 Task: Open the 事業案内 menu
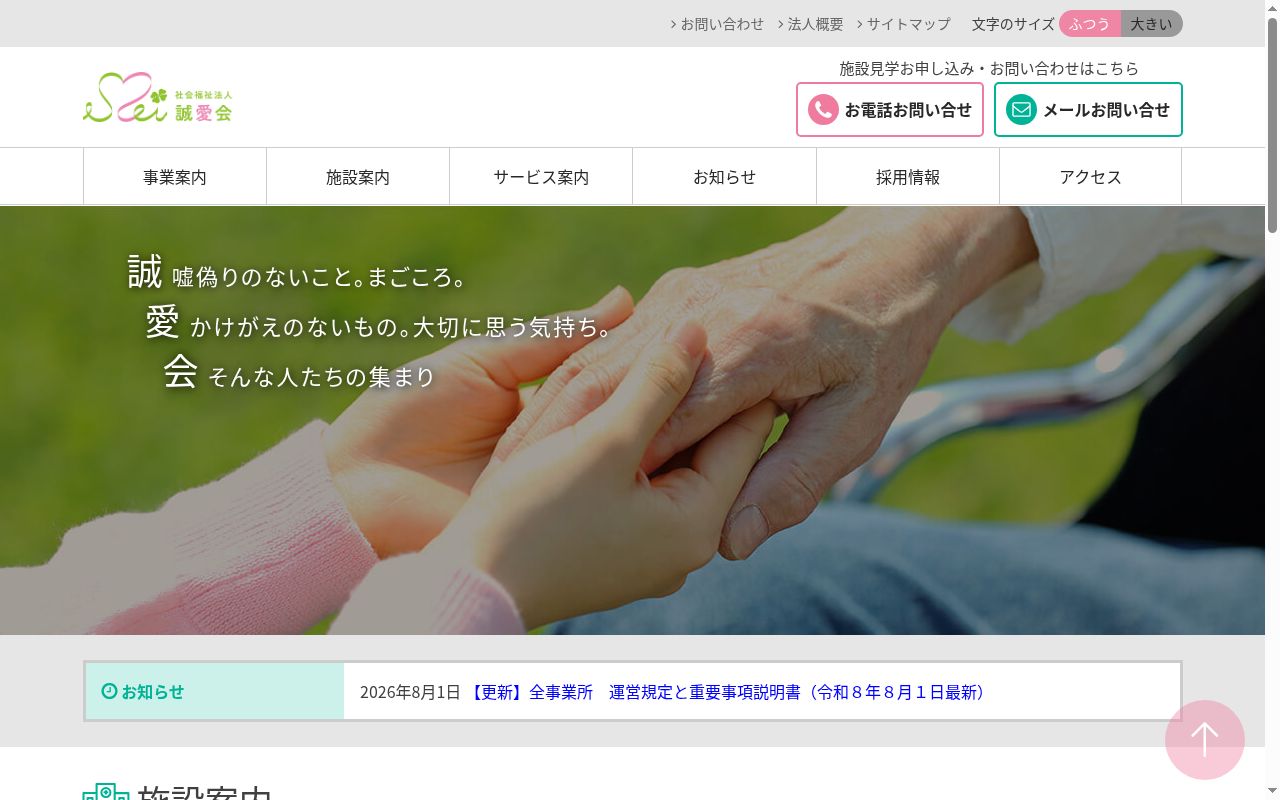click(x=175, y=177)
